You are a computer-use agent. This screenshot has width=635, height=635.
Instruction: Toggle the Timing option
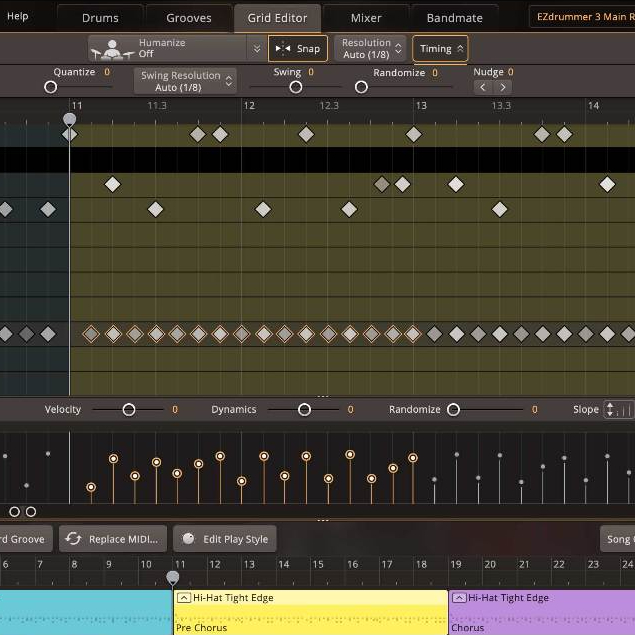pyautogui.click(x=440, y=49)
